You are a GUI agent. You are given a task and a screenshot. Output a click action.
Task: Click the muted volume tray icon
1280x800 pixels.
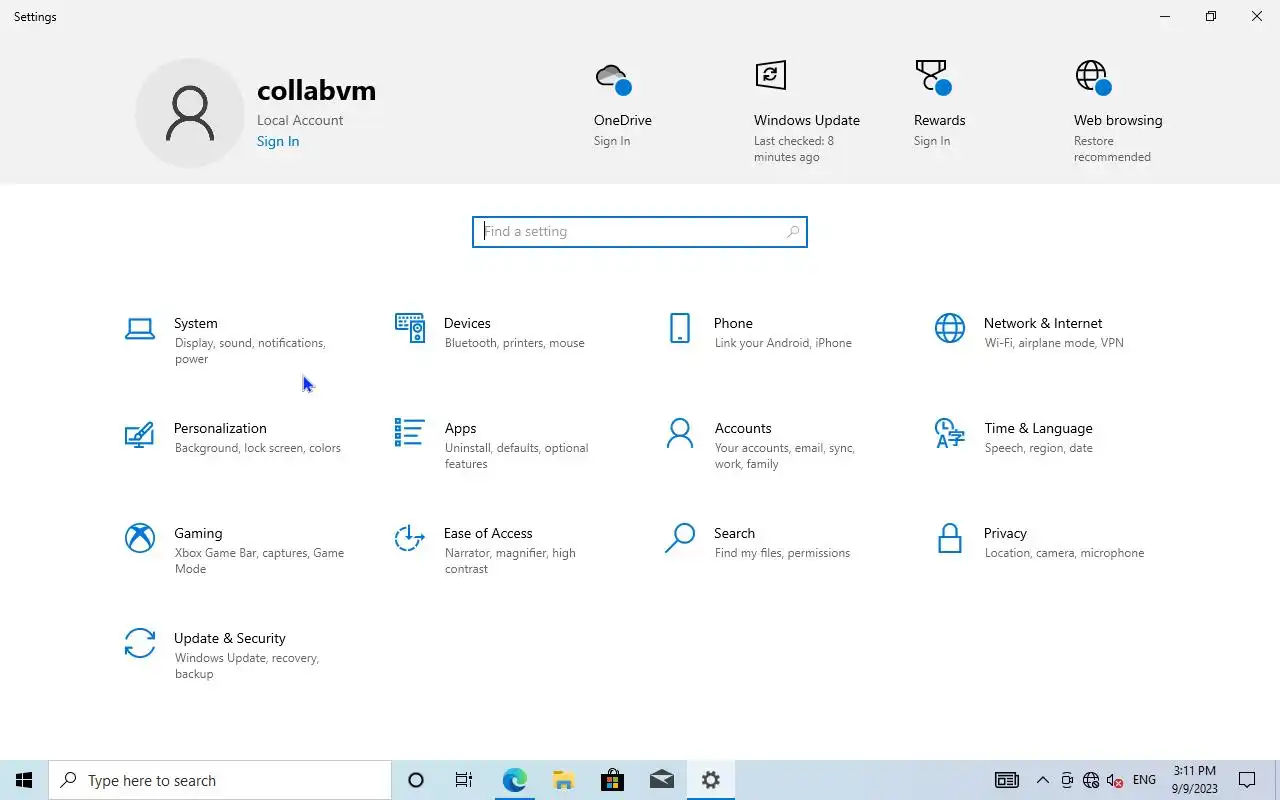1115,780
